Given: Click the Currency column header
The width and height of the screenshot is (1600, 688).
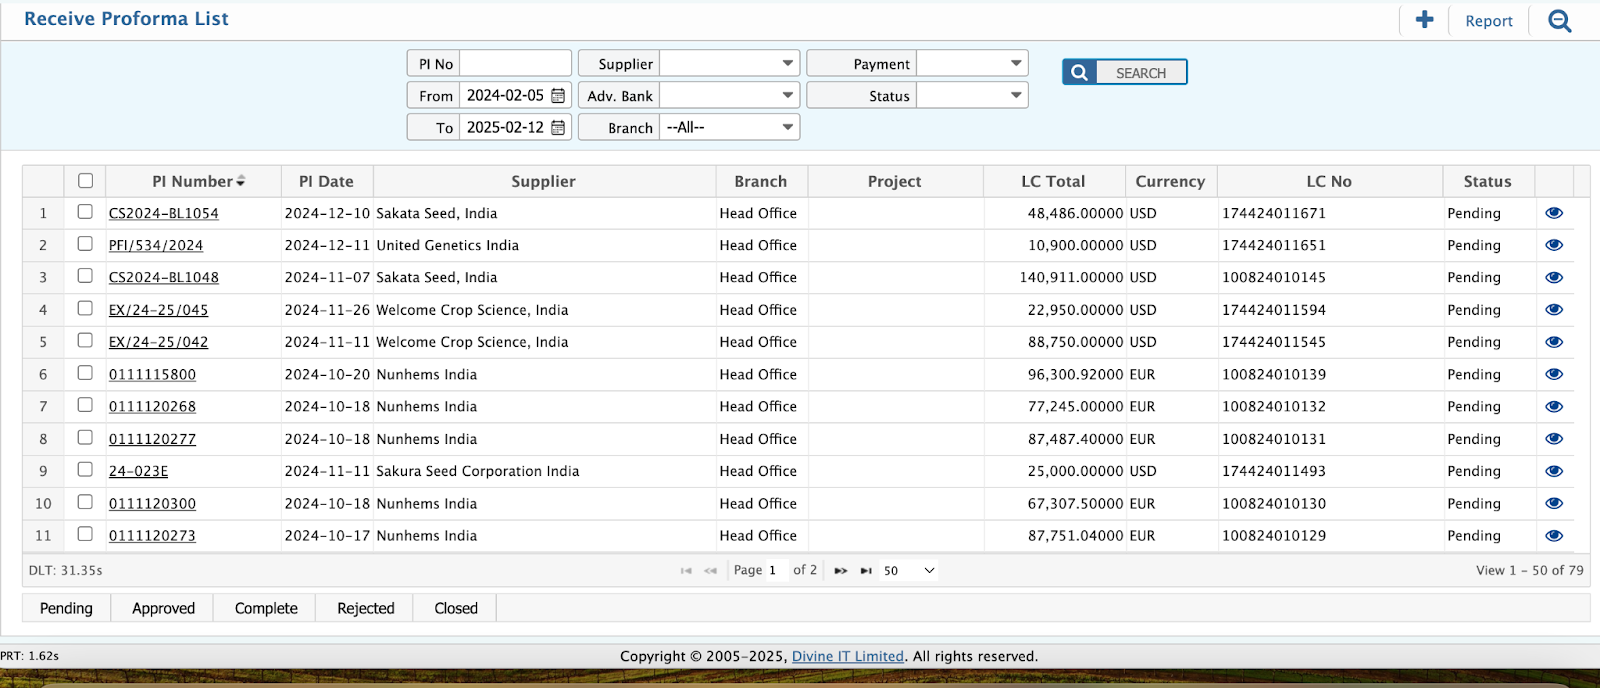Looking at the screenshot, I should point(1170,181).
